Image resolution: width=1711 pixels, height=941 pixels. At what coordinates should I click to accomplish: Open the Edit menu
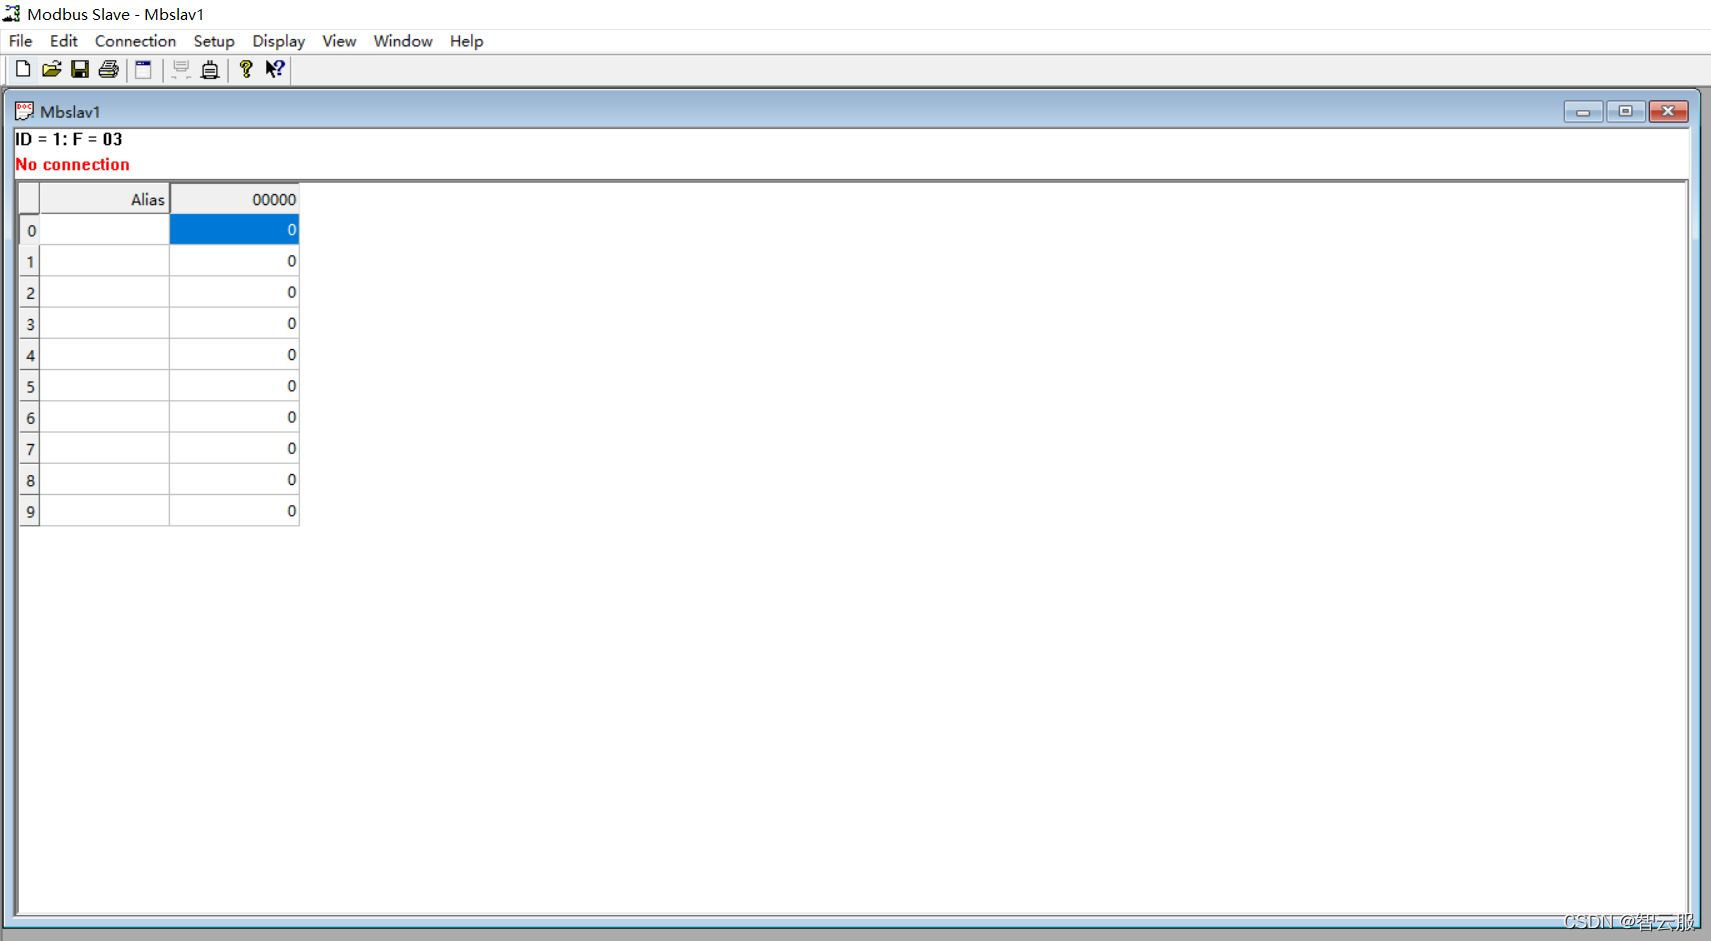coord(63,41)
